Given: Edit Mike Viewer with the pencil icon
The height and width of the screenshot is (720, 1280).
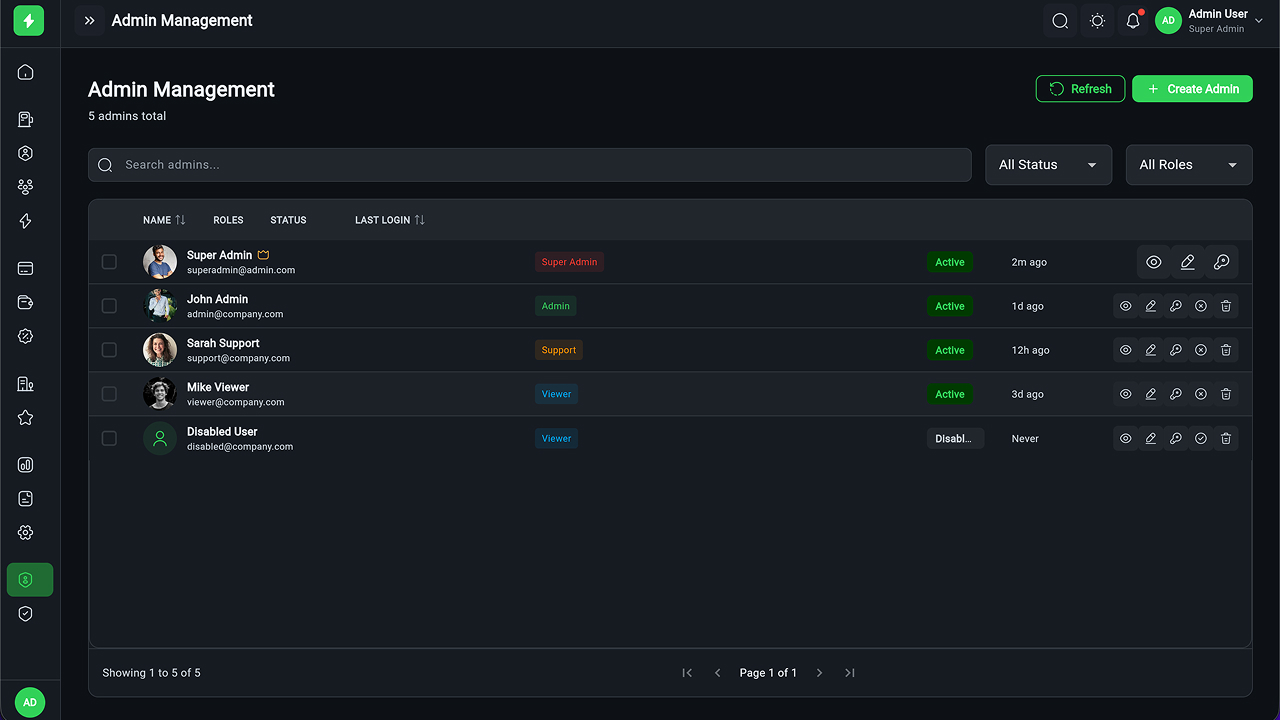Looking at the screenshot, I should click(x=1151, y=394).
